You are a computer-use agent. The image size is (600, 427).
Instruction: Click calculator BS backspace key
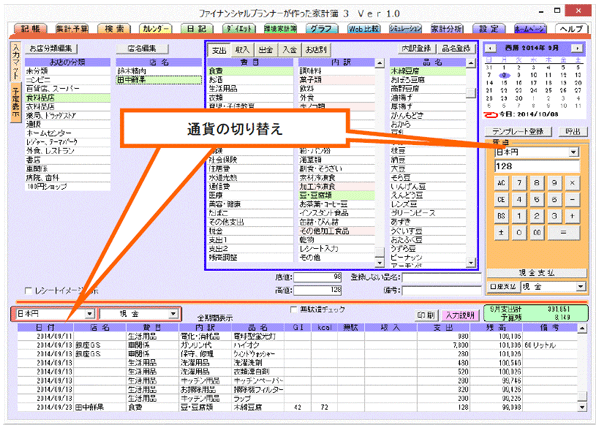click(501, 216)
